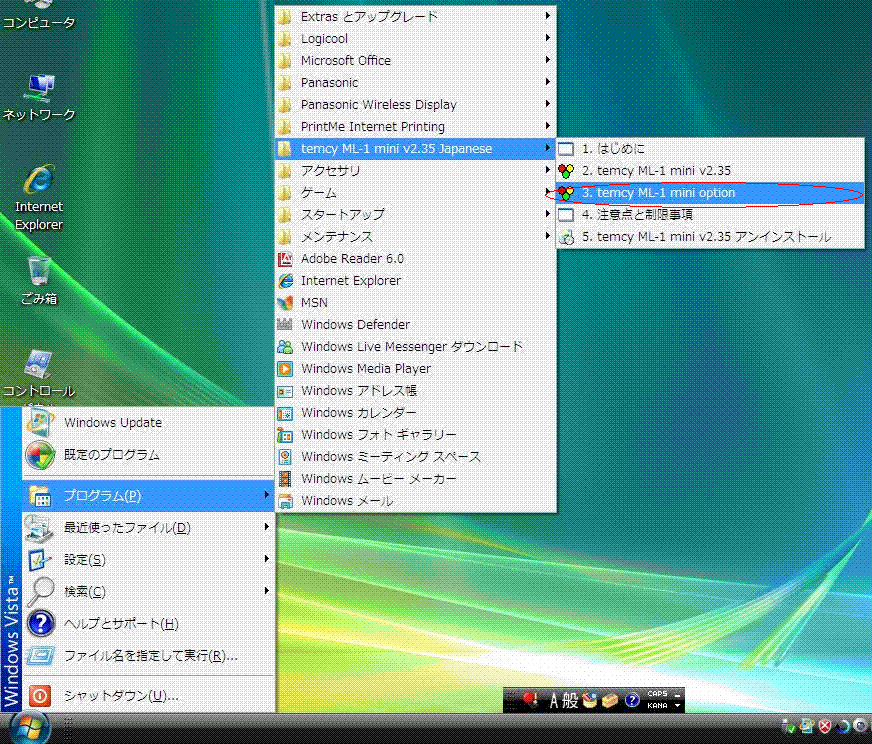This screenshot has width=872, height=744.
Task: Click the IME bar options down arrow
Action: pyautogui.click(x=677, y=706)
